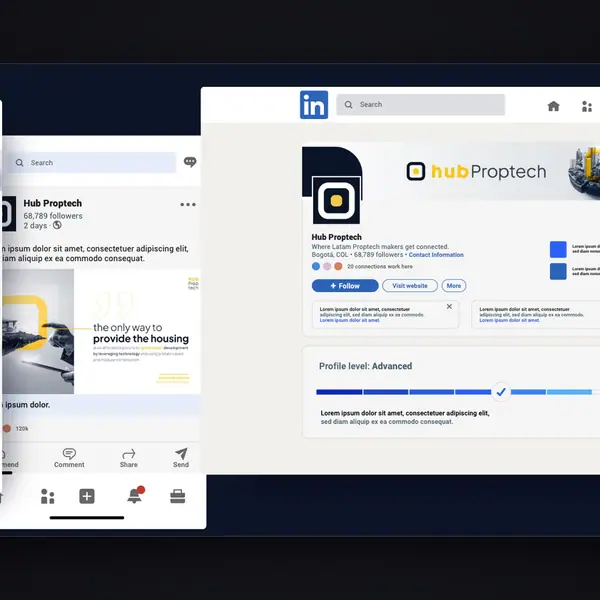Click the Hub Proptech square profile logo

pyautogui.click(x=336, y=200)
